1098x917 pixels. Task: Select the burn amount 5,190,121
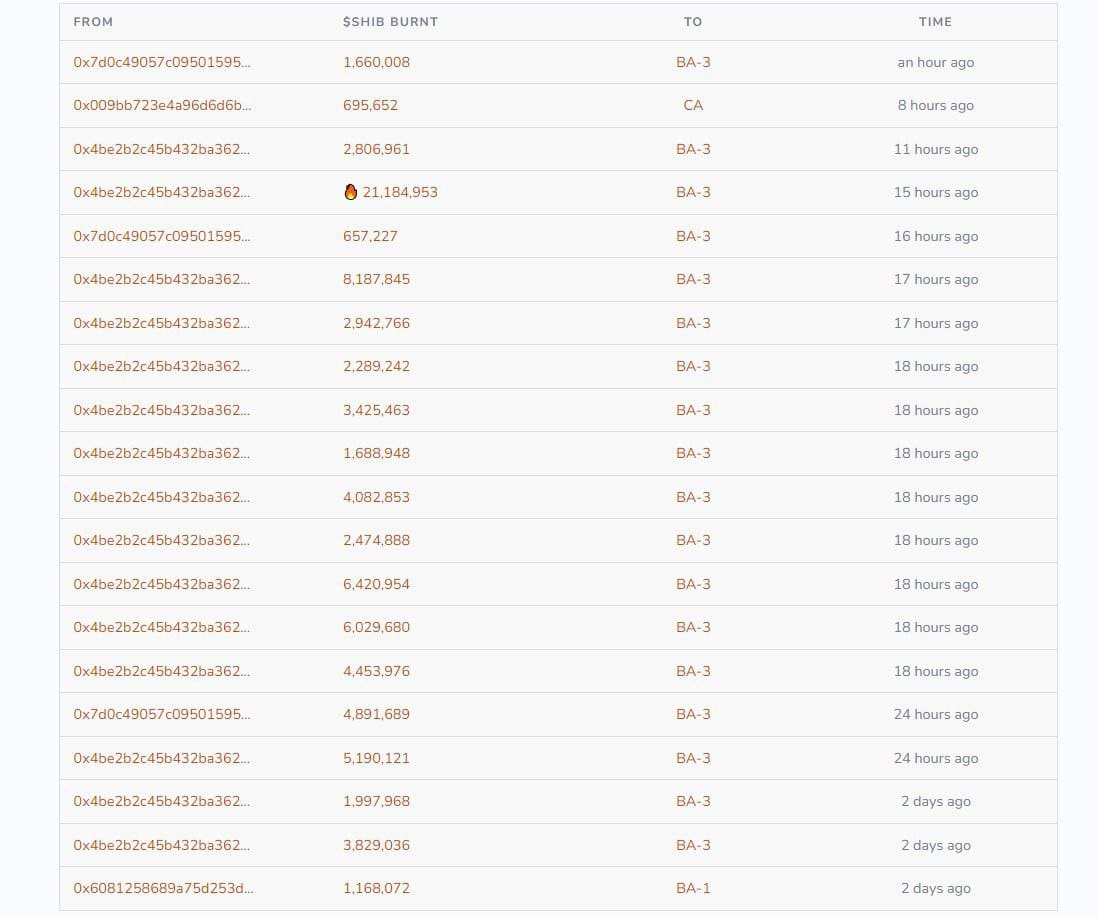376,758
